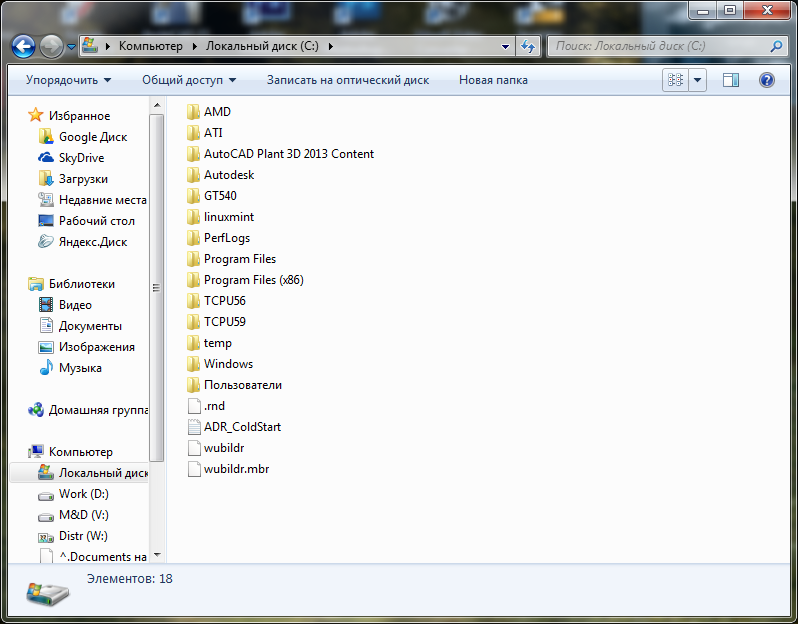
Task: Select the ADR_ColdStart file icon
Action: (194, 427)
